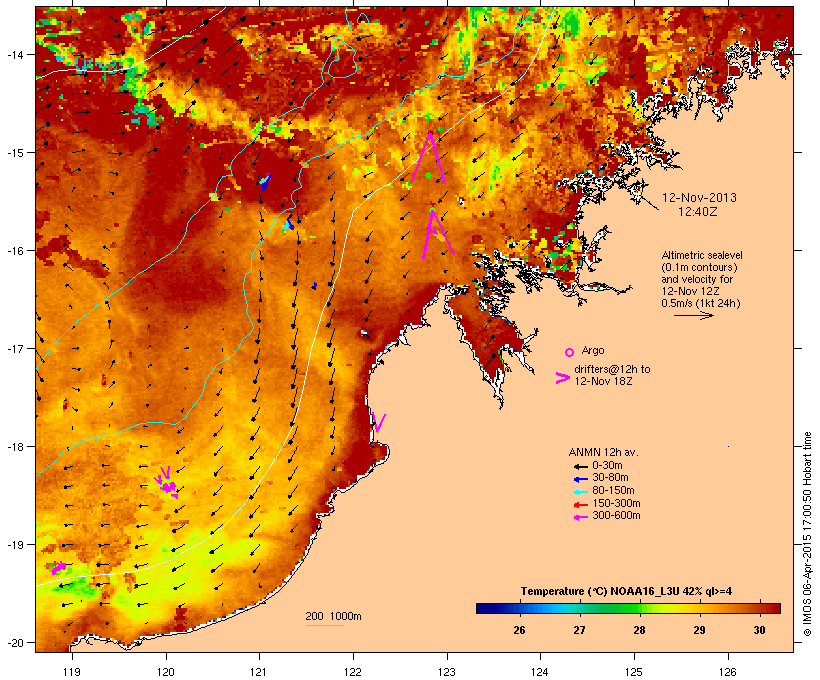Click the cyan 200m isobath legend line
Screen dimensions: 820x680
coord(324,625)
